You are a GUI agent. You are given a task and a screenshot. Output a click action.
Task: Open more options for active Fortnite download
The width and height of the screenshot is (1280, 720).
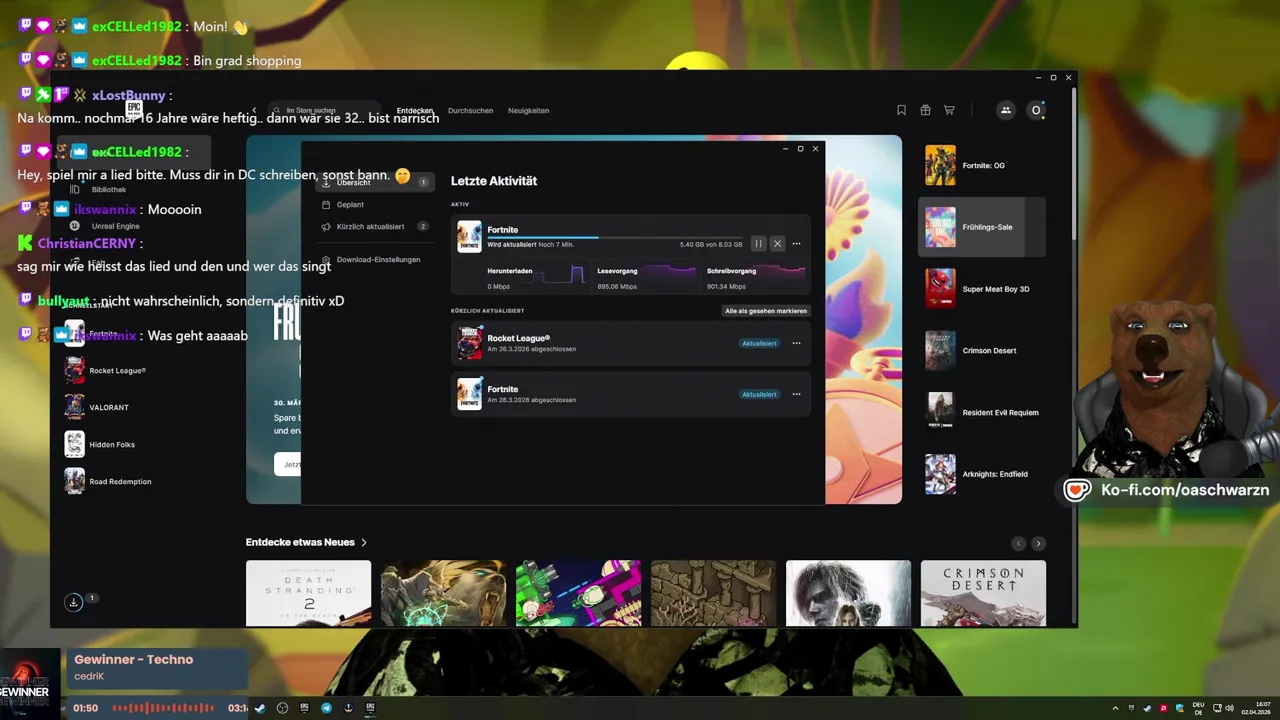(796, 244)
